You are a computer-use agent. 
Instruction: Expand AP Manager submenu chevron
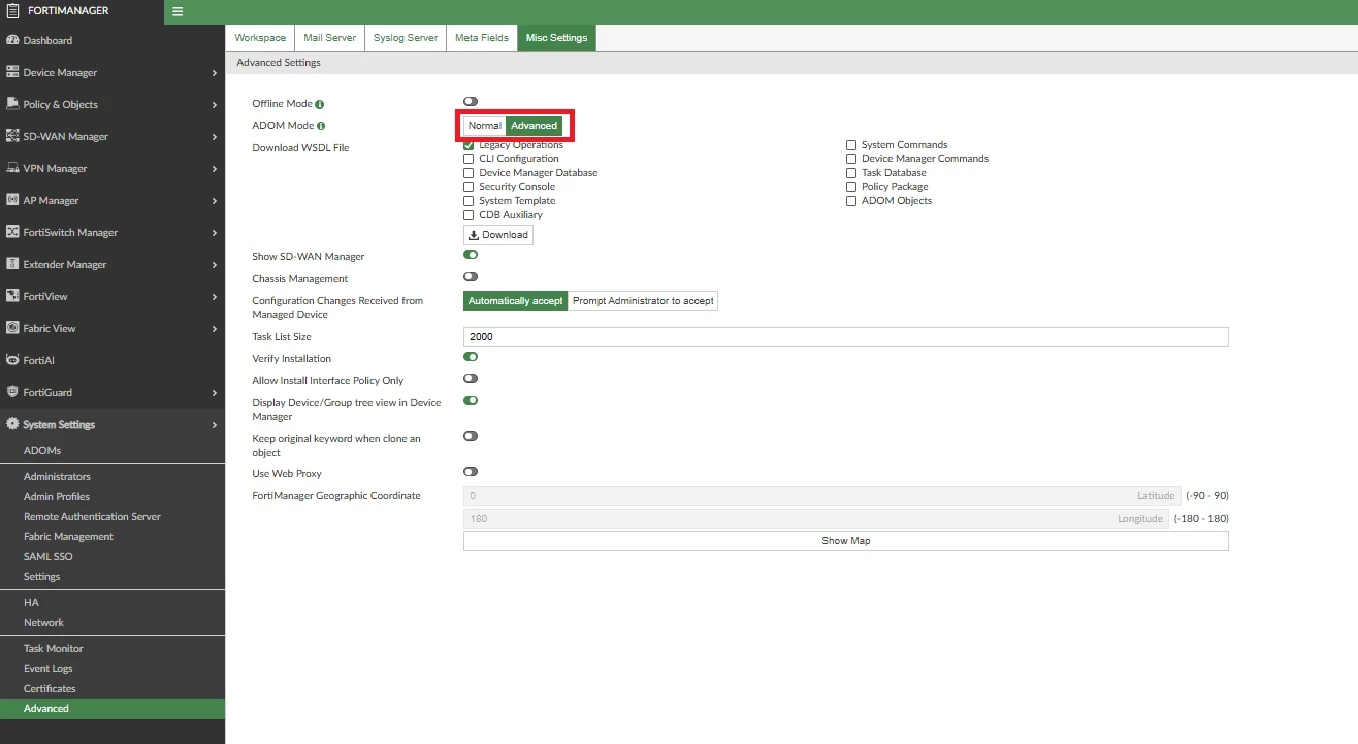[x=215, y=201]
